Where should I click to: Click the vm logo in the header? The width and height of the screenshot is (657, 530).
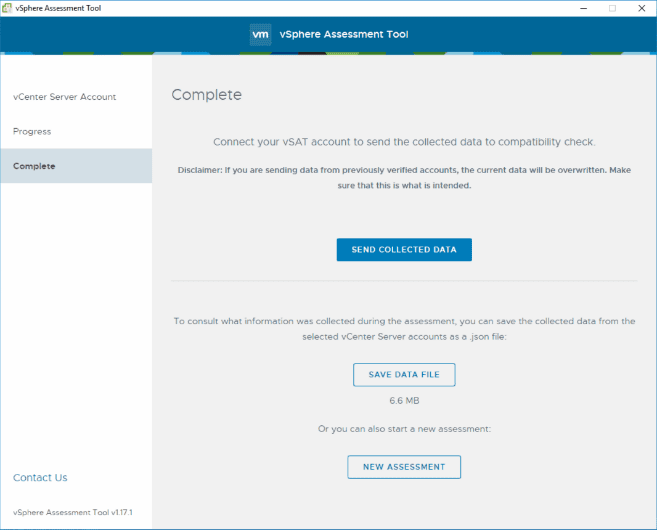pyautogui.click(x=260, y=35)
